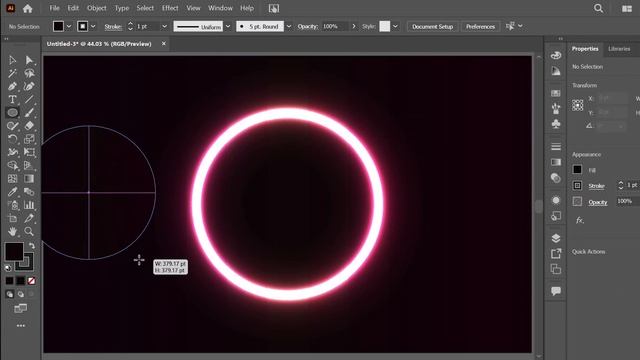The width and height of the screenshot is (640, 360).
Task: Select the Magic Wand tool
Action: tap(13, 73)
